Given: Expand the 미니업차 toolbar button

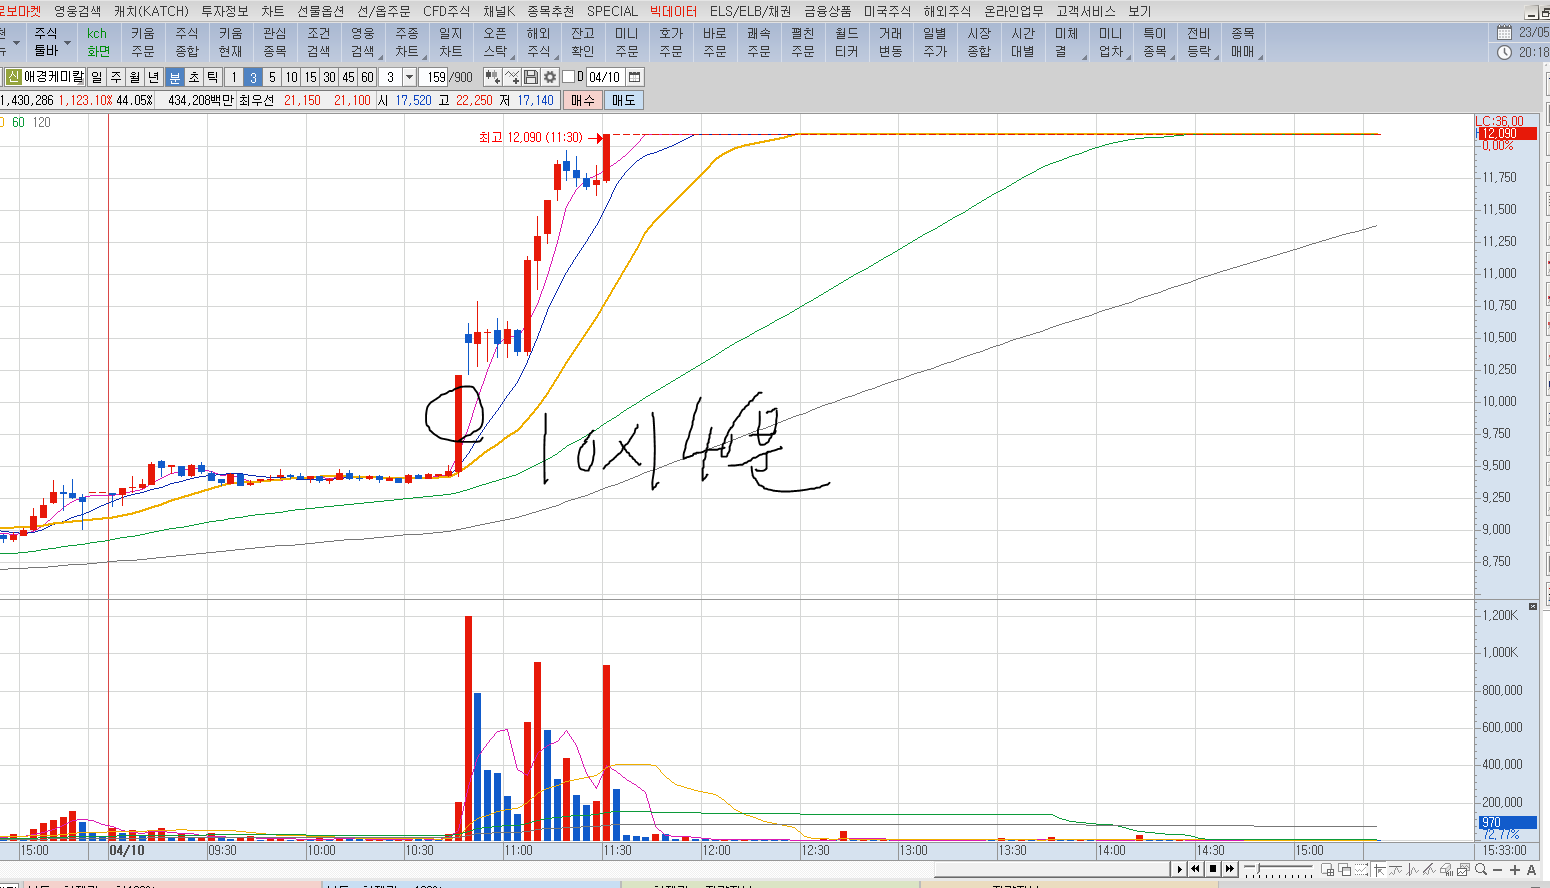Looking at the screenshot, I should [x=1111, y=42].
